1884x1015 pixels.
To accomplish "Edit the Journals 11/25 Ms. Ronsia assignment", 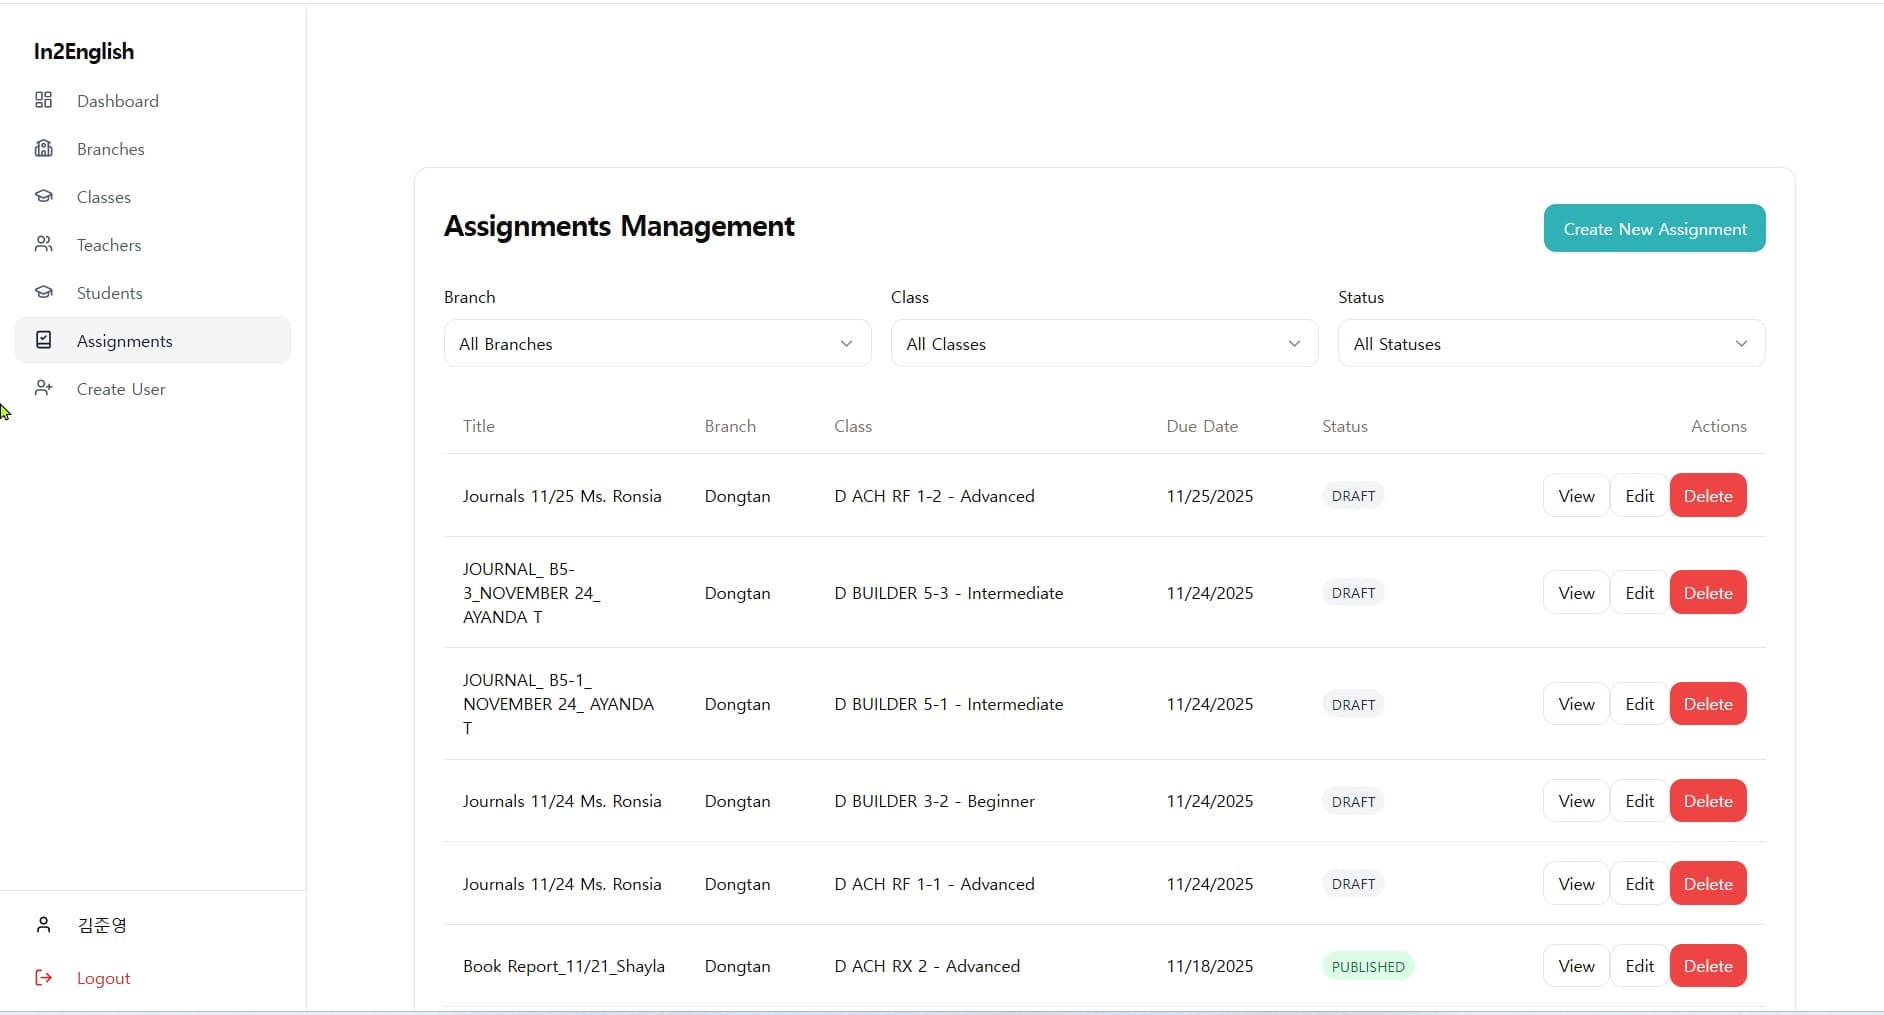I will click(x=1639, y=496).
